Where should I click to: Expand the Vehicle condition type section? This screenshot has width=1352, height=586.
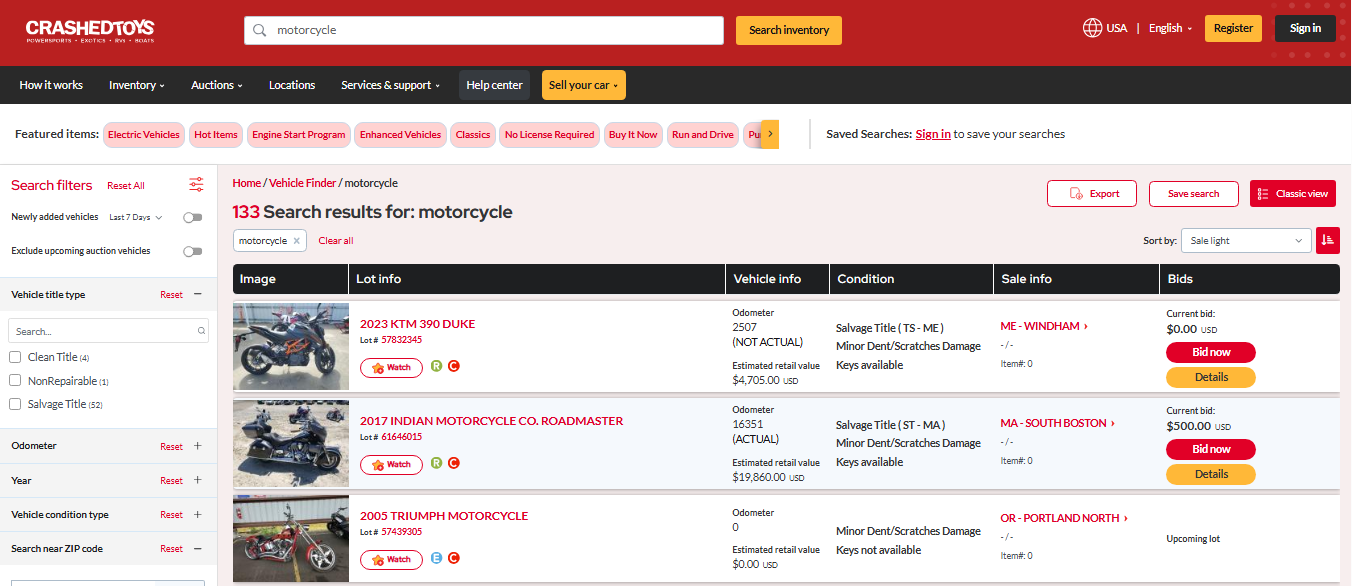(x=197, y=514)
